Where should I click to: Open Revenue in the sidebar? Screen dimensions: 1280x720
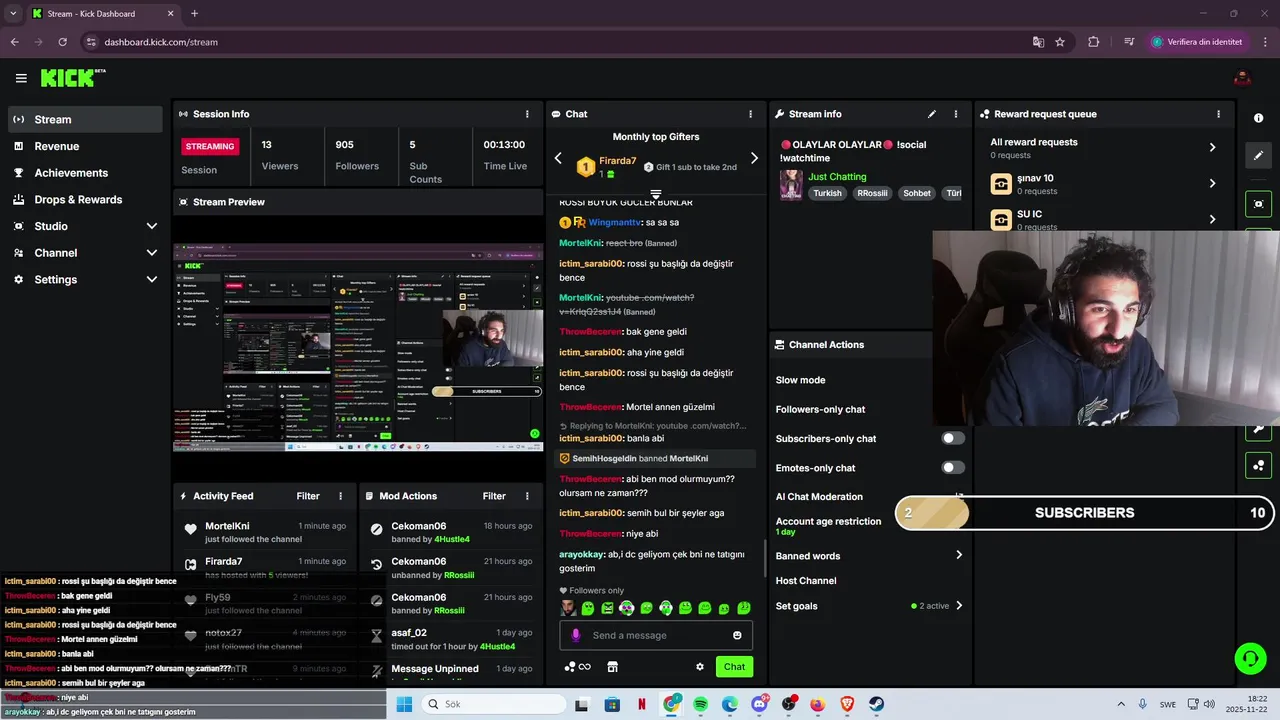pyautogui.click(x=85, y=146)
